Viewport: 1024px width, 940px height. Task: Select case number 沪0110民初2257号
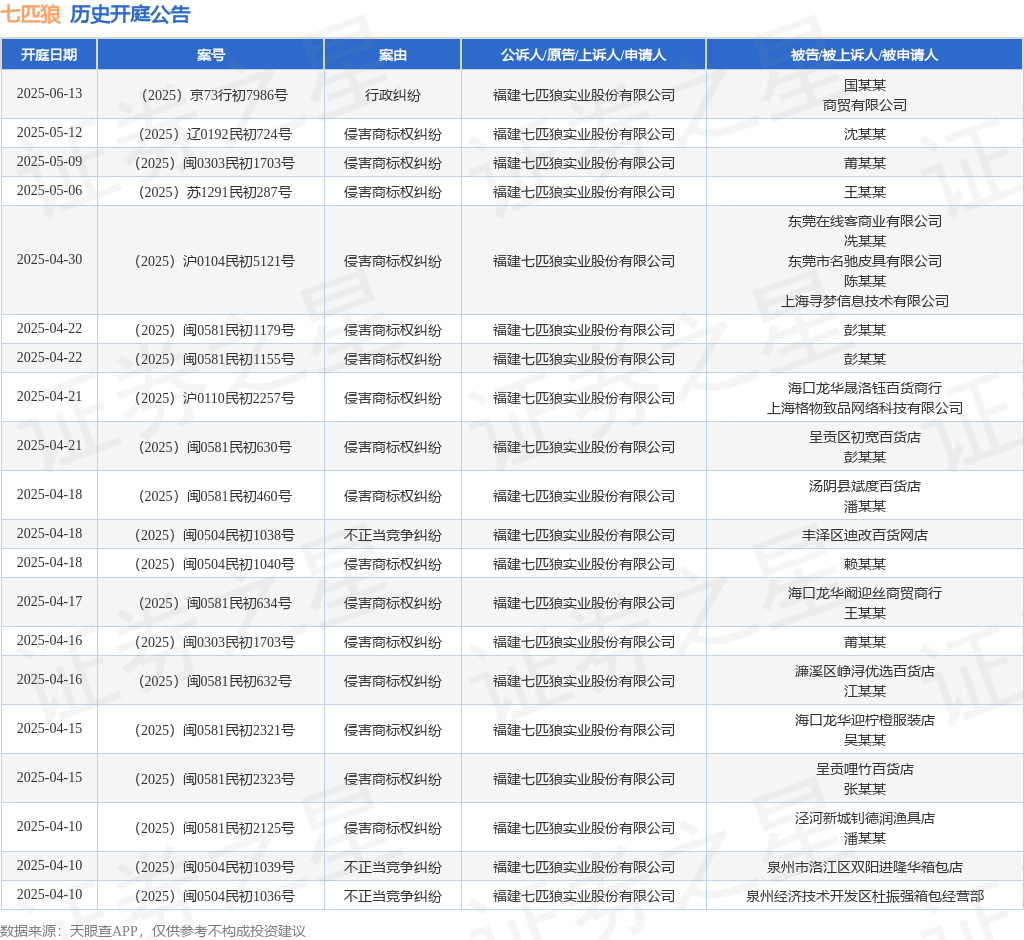pos(214,398)
